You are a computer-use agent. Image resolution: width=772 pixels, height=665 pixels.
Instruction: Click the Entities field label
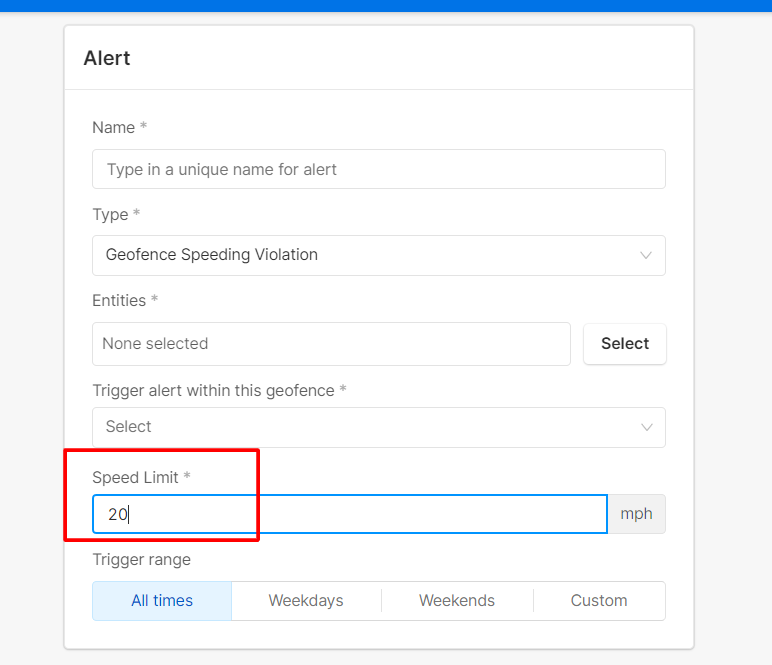[x=119, y=300]
